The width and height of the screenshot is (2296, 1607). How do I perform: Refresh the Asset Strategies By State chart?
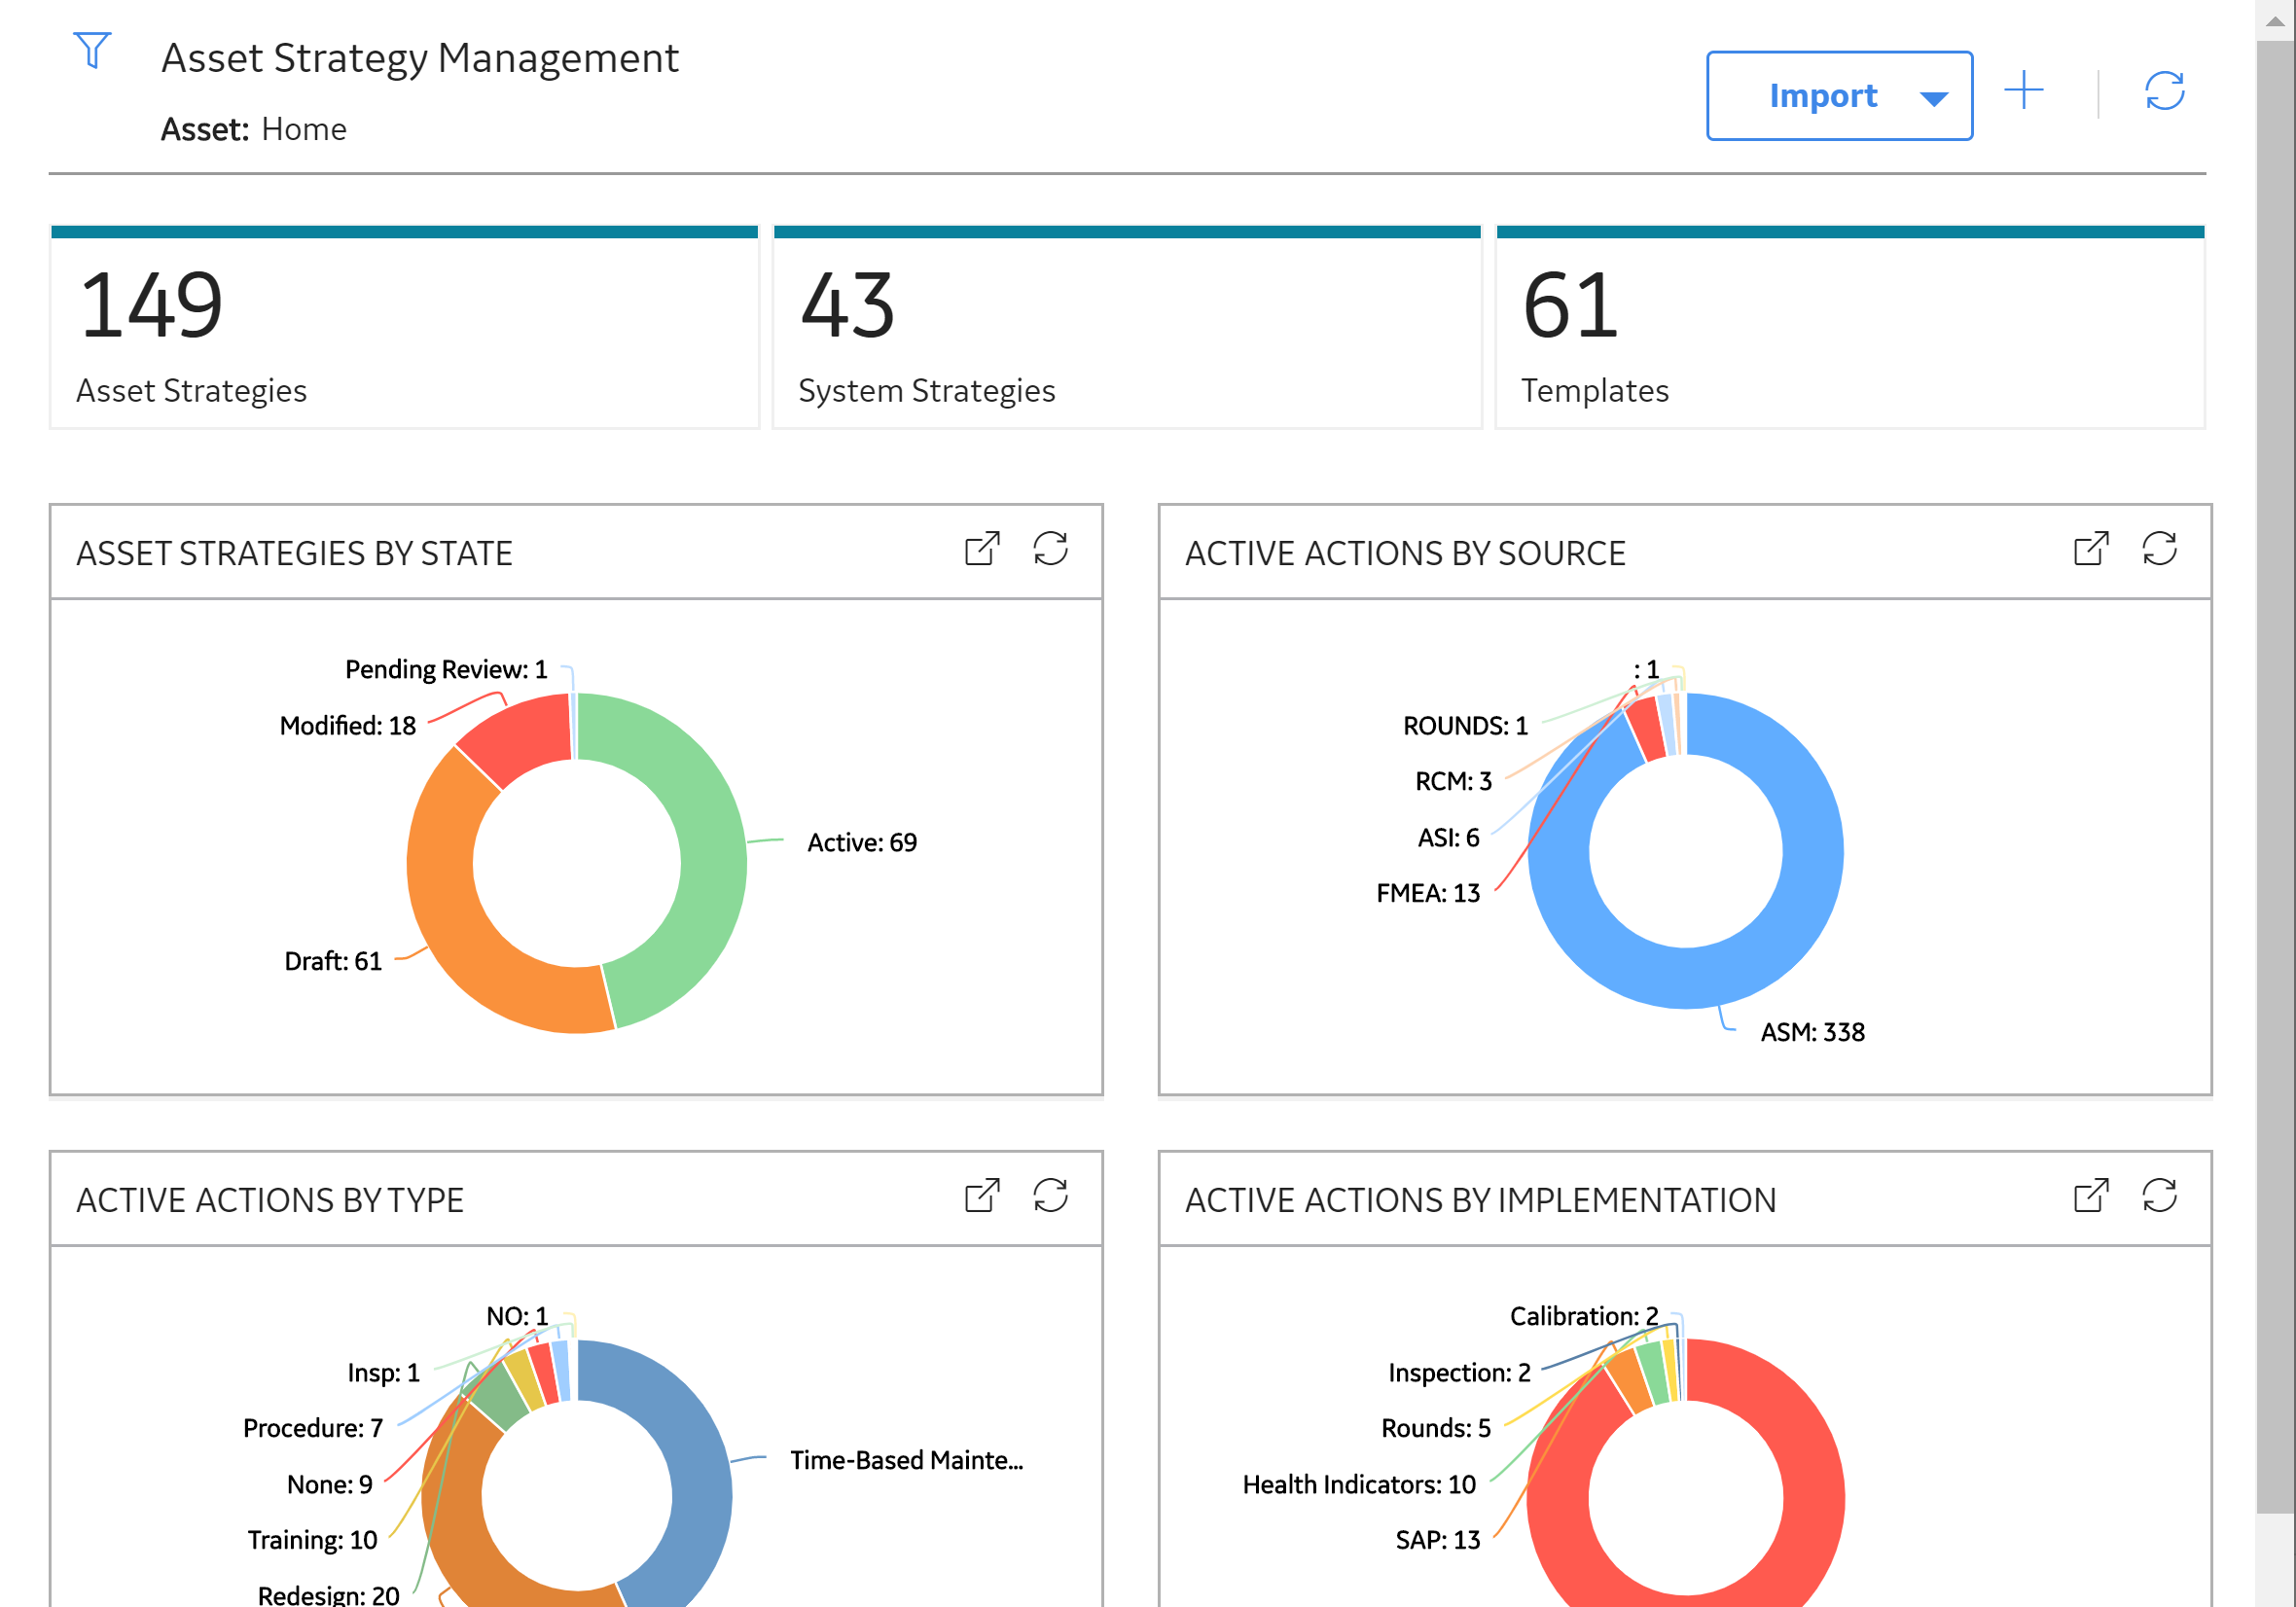point(1050,548)
